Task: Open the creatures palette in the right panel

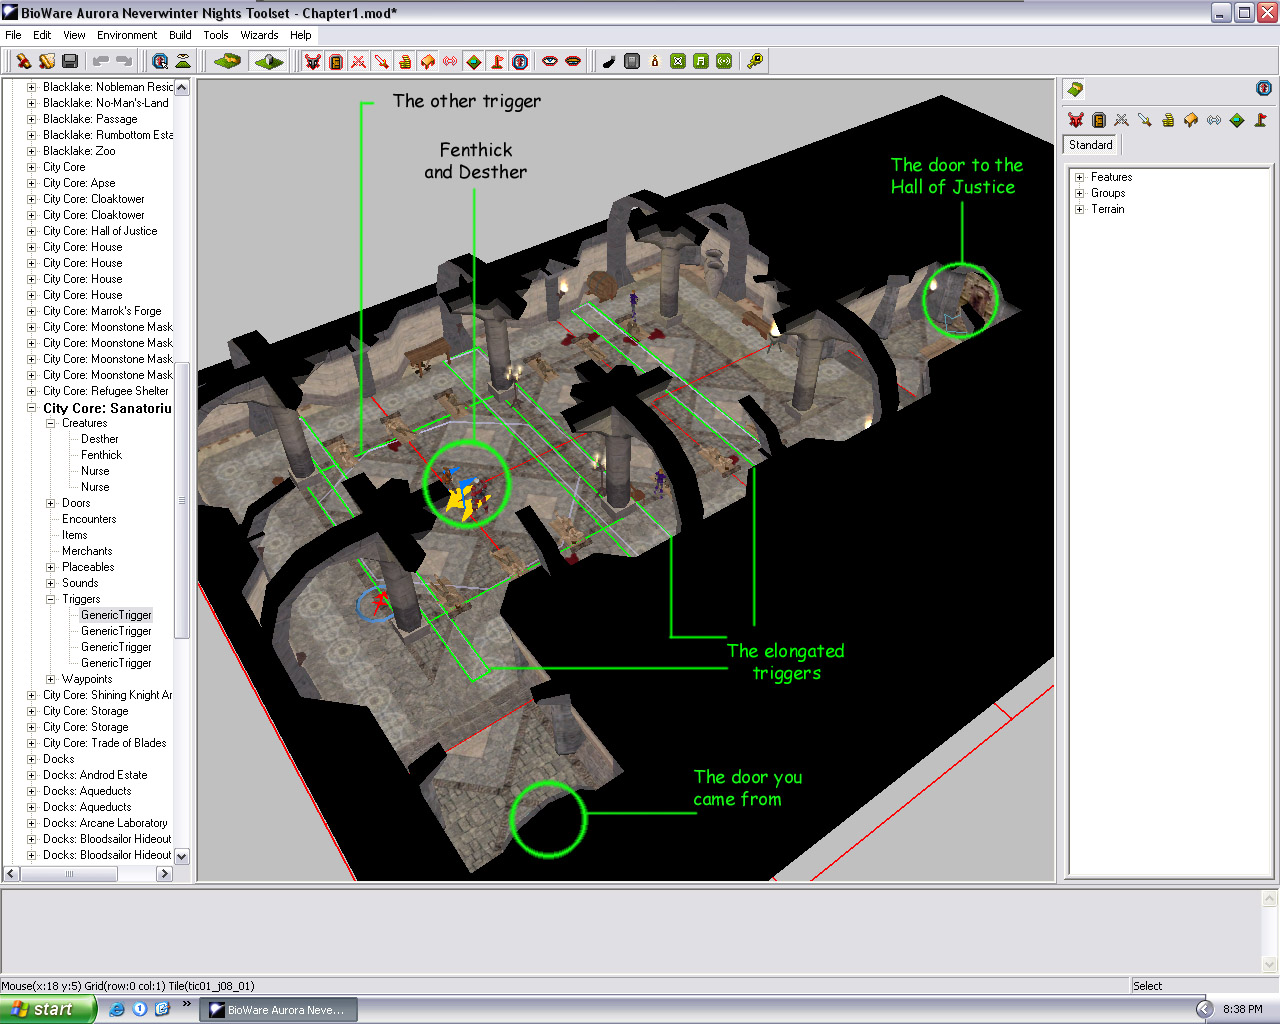Action: point(1076,120)
